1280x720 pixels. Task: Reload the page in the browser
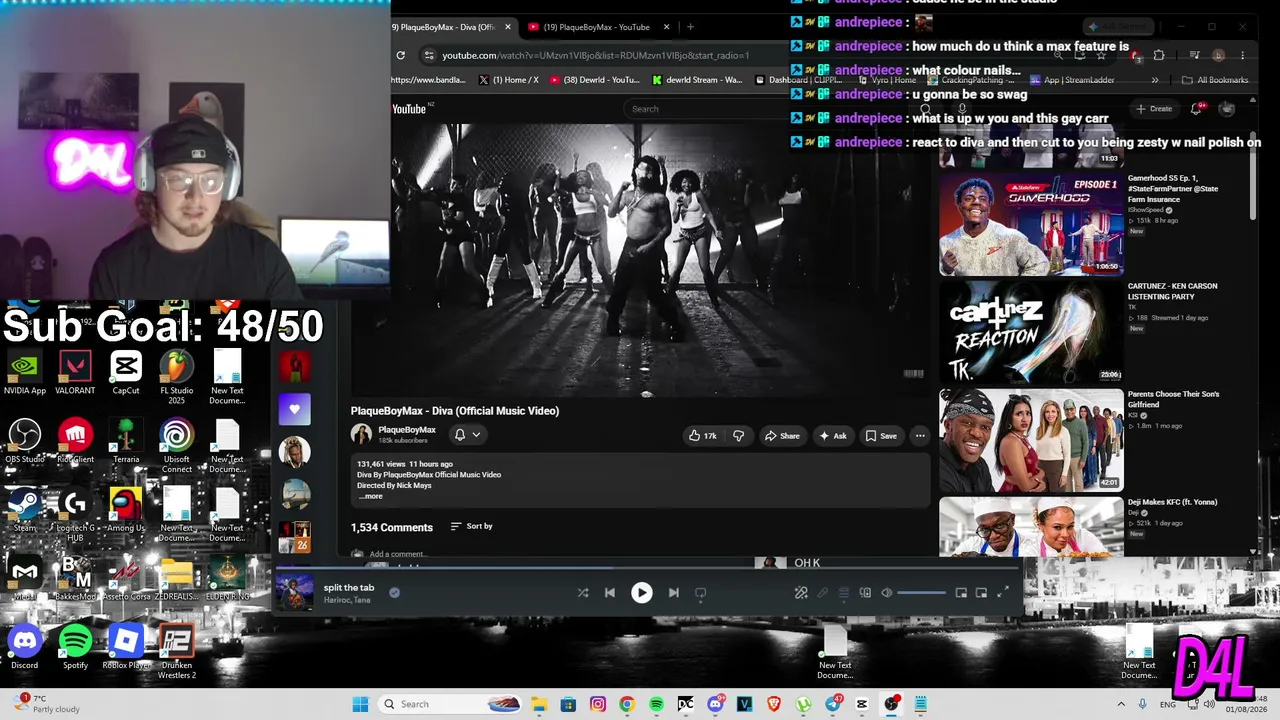click(401, 55)
